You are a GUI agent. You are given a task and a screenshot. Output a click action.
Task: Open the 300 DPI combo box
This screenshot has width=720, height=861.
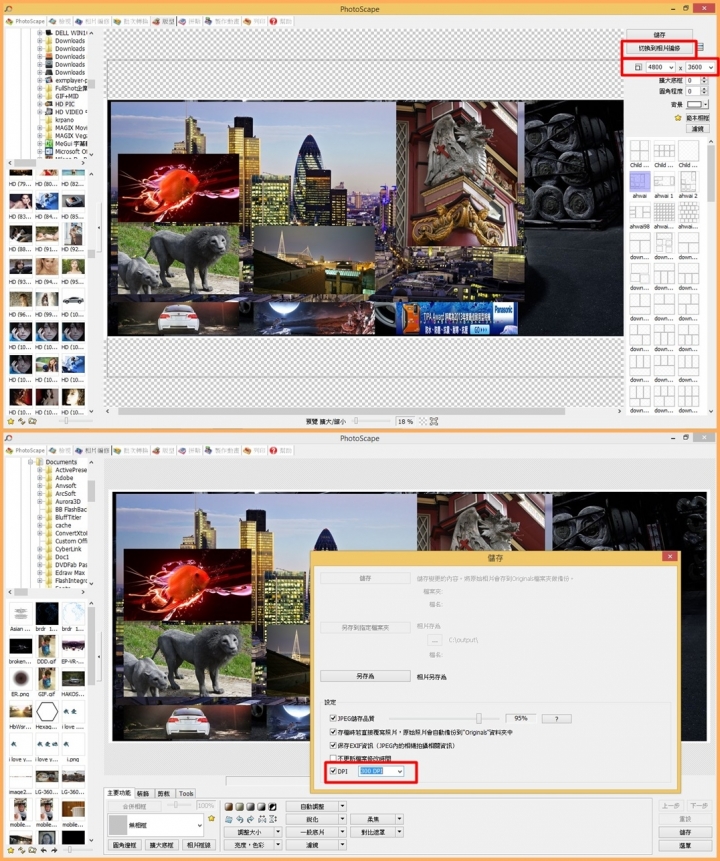(x=381, y=771)
